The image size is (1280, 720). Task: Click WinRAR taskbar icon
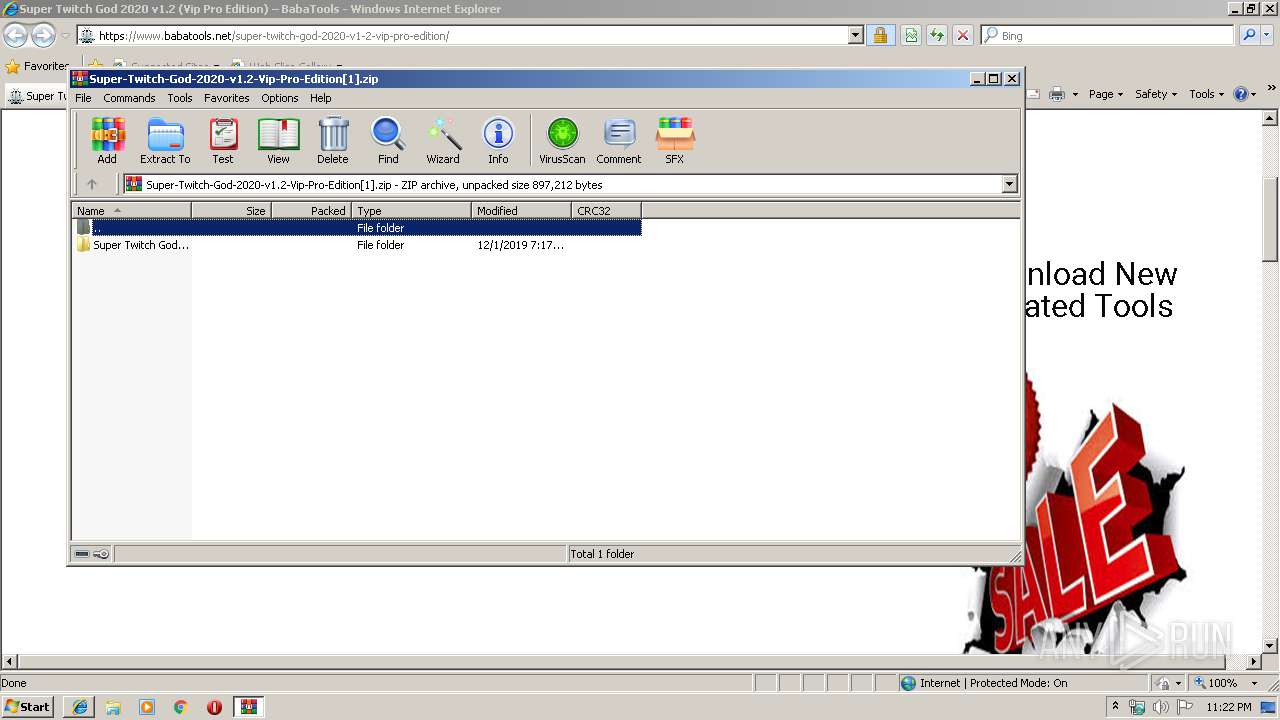[249, 706]
